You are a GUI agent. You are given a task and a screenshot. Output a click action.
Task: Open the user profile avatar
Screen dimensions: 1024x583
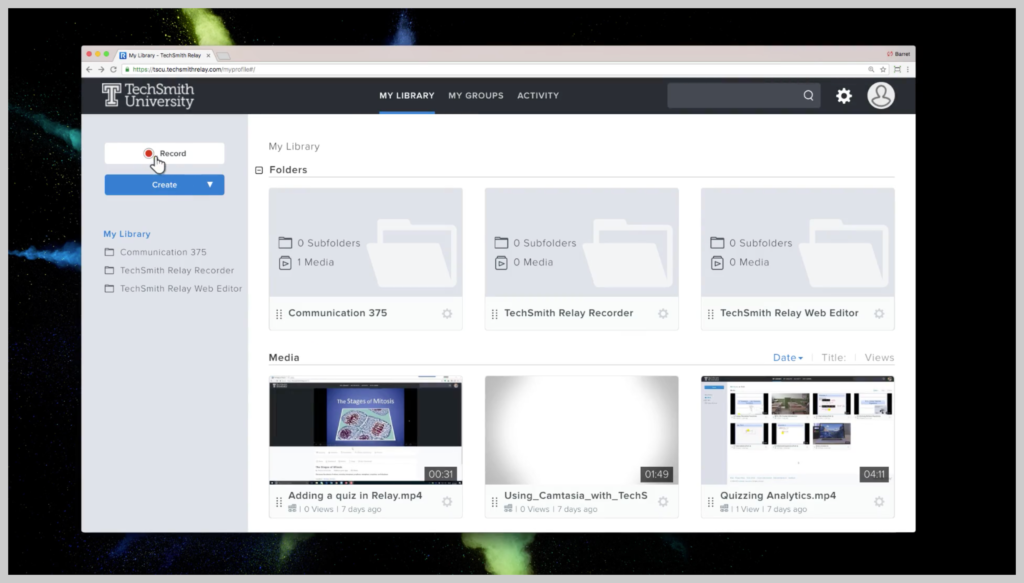880,95
